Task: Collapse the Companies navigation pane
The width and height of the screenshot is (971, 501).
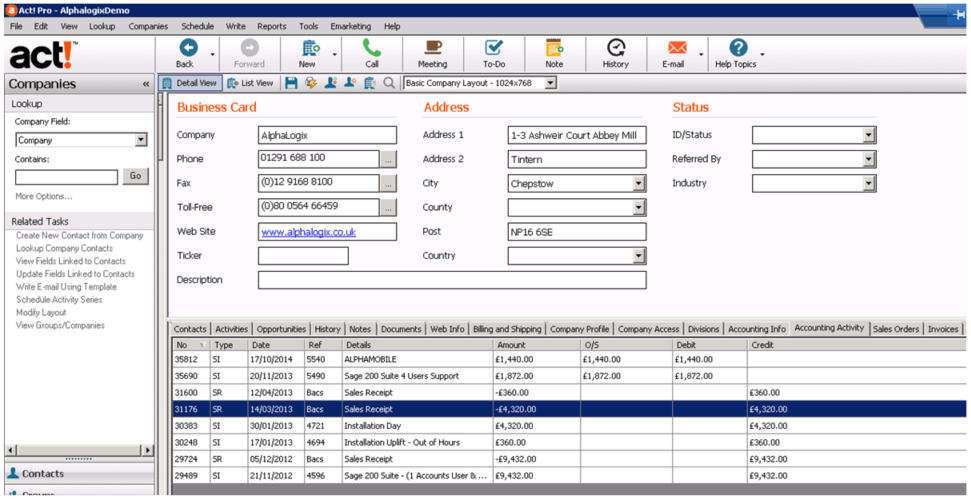Action: coord(146,84)
